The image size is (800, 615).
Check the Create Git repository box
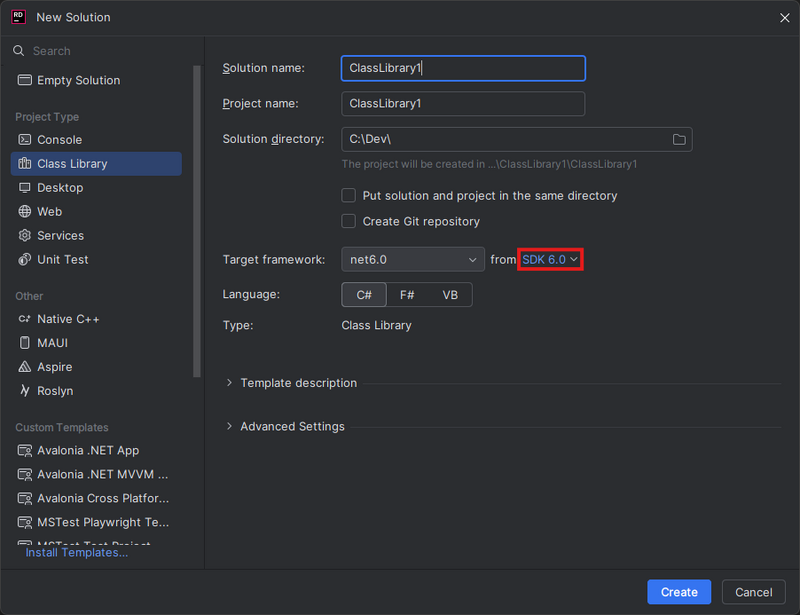(x=348, y=221)
